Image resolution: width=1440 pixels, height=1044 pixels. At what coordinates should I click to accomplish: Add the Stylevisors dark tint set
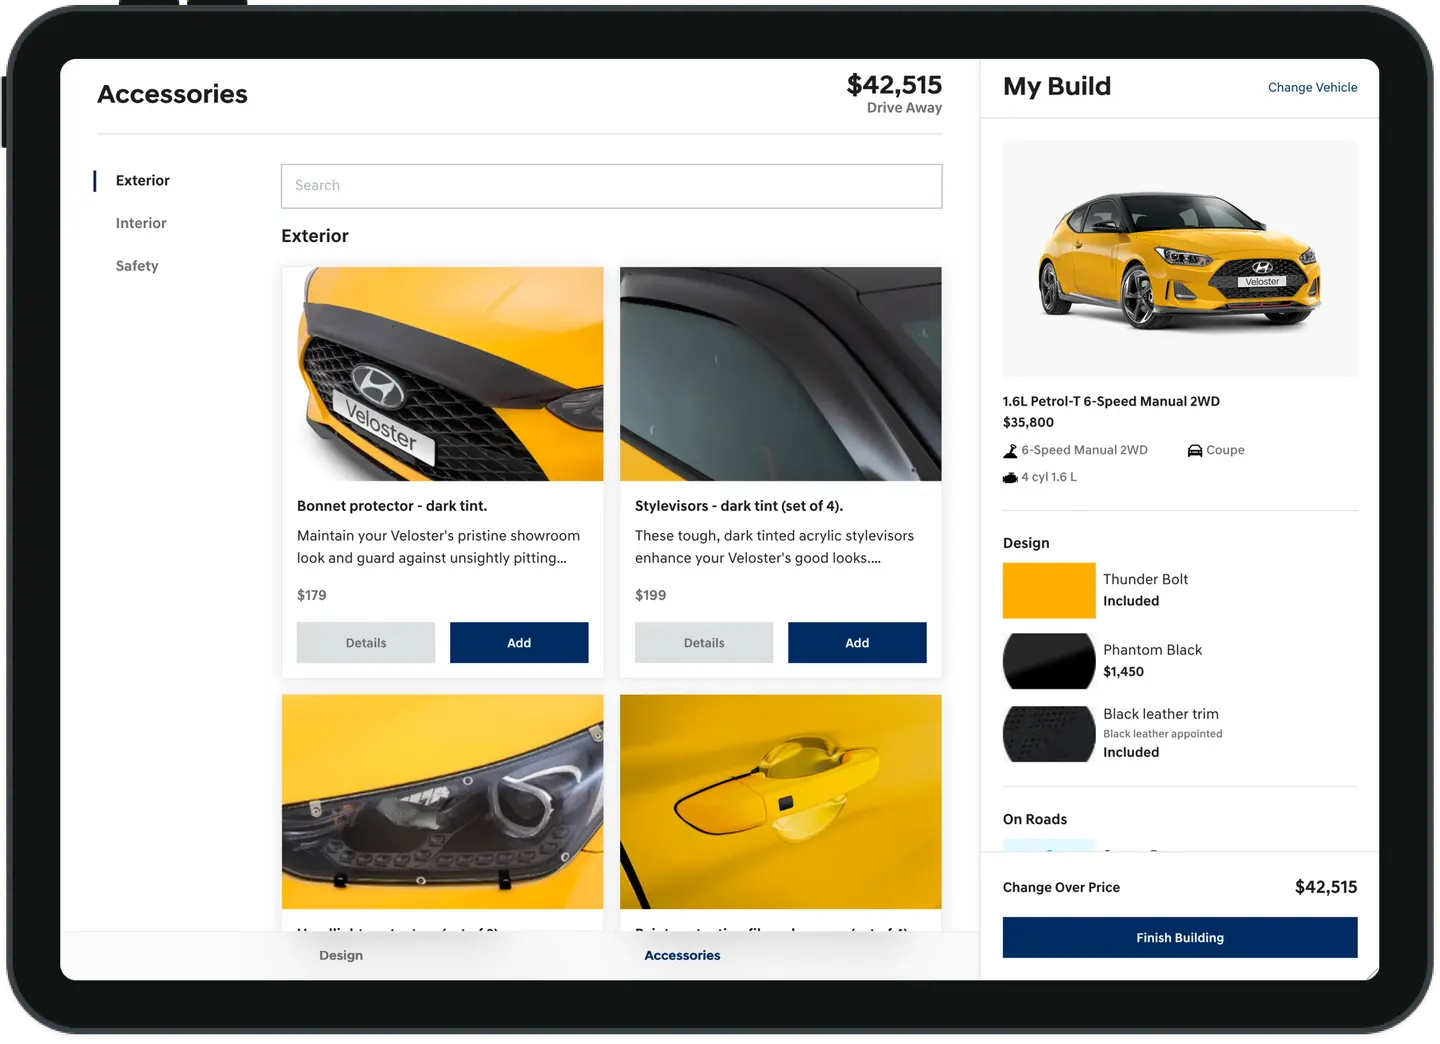coord(857,643)
